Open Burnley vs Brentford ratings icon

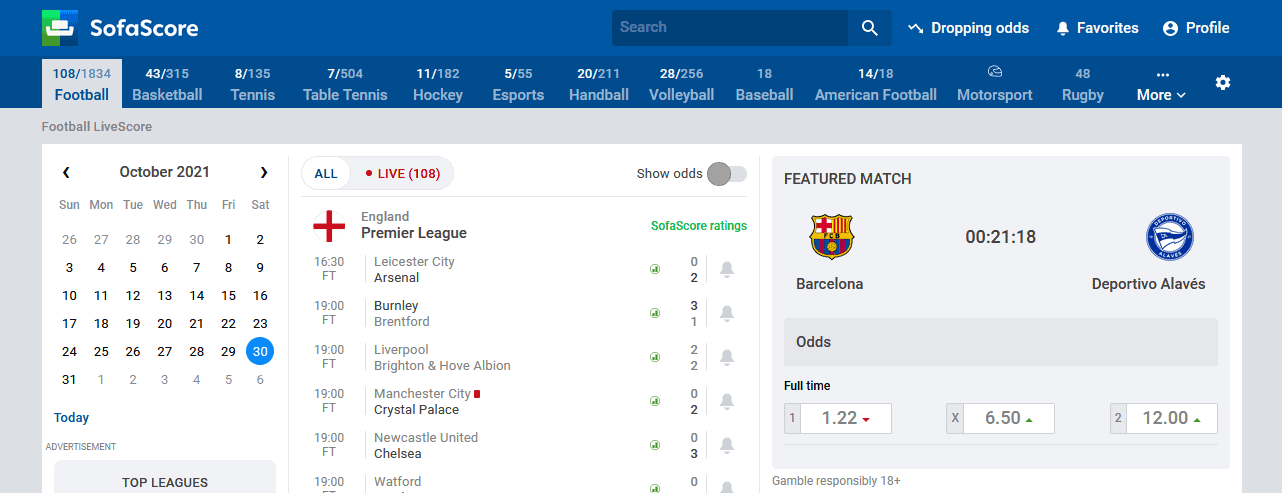pyautogui.click(x=655, y=313)
